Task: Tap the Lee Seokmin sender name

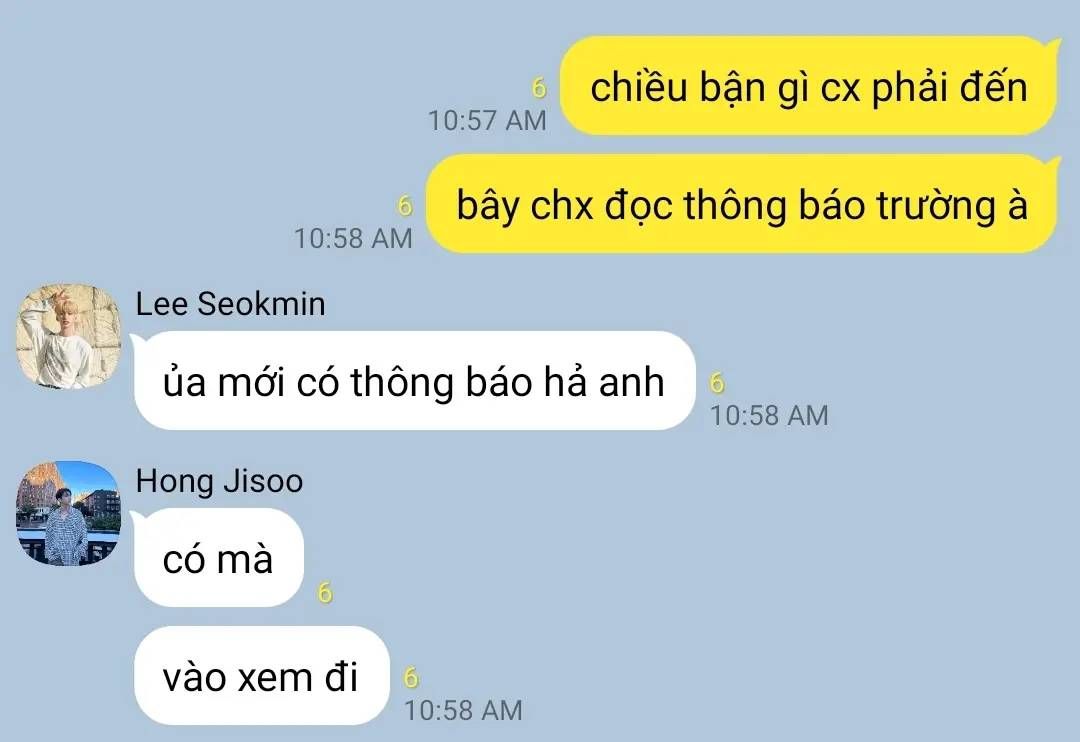Action: [230, 304]
